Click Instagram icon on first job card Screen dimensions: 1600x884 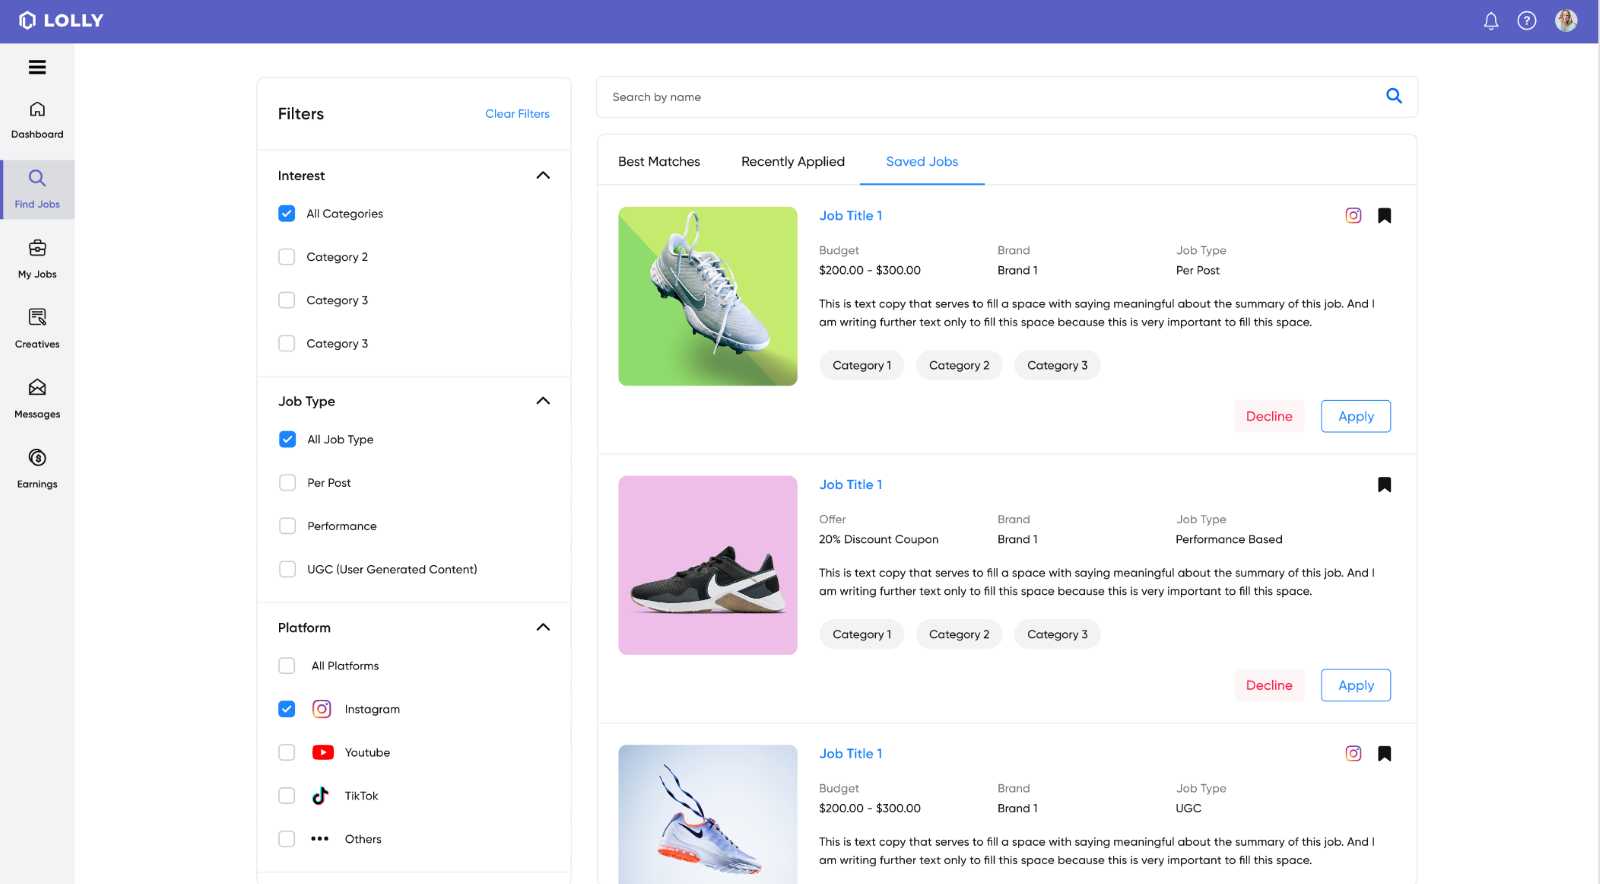click(1353, 215)
